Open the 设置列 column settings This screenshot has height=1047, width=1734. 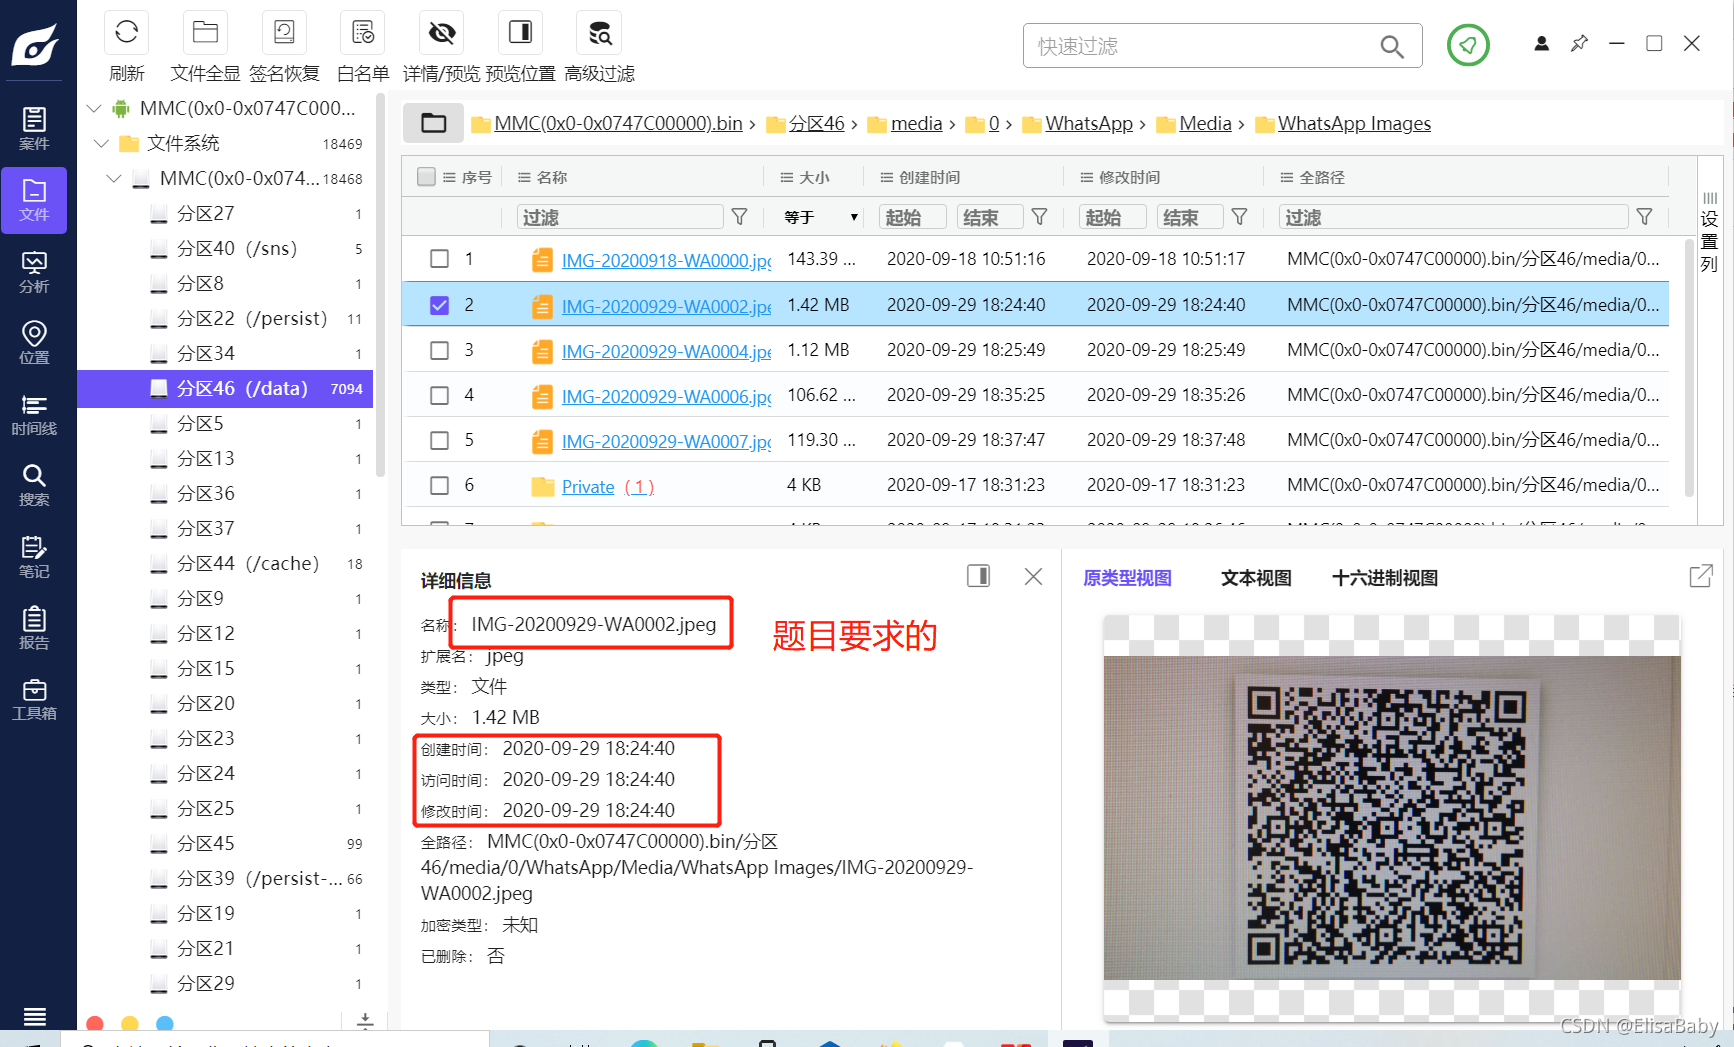(x=1709, y=232)
